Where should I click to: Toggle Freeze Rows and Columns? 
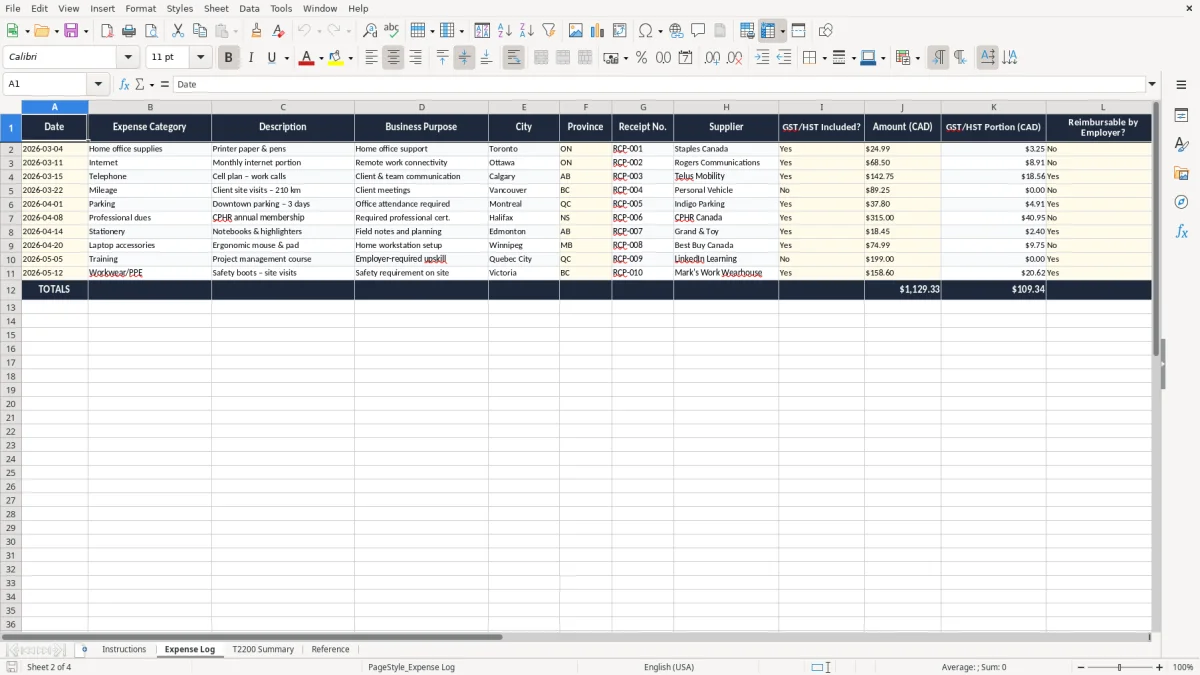click(768, 31)
